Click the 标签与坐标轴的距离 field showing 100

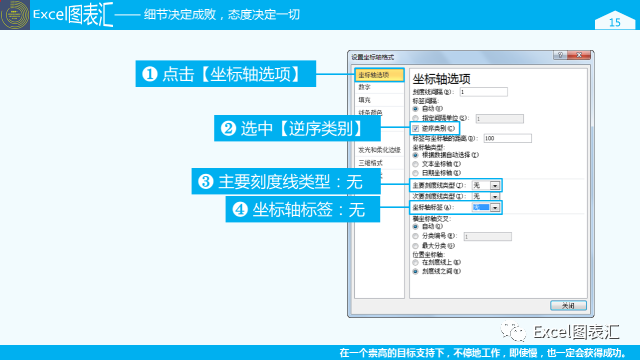click(507, 138)
